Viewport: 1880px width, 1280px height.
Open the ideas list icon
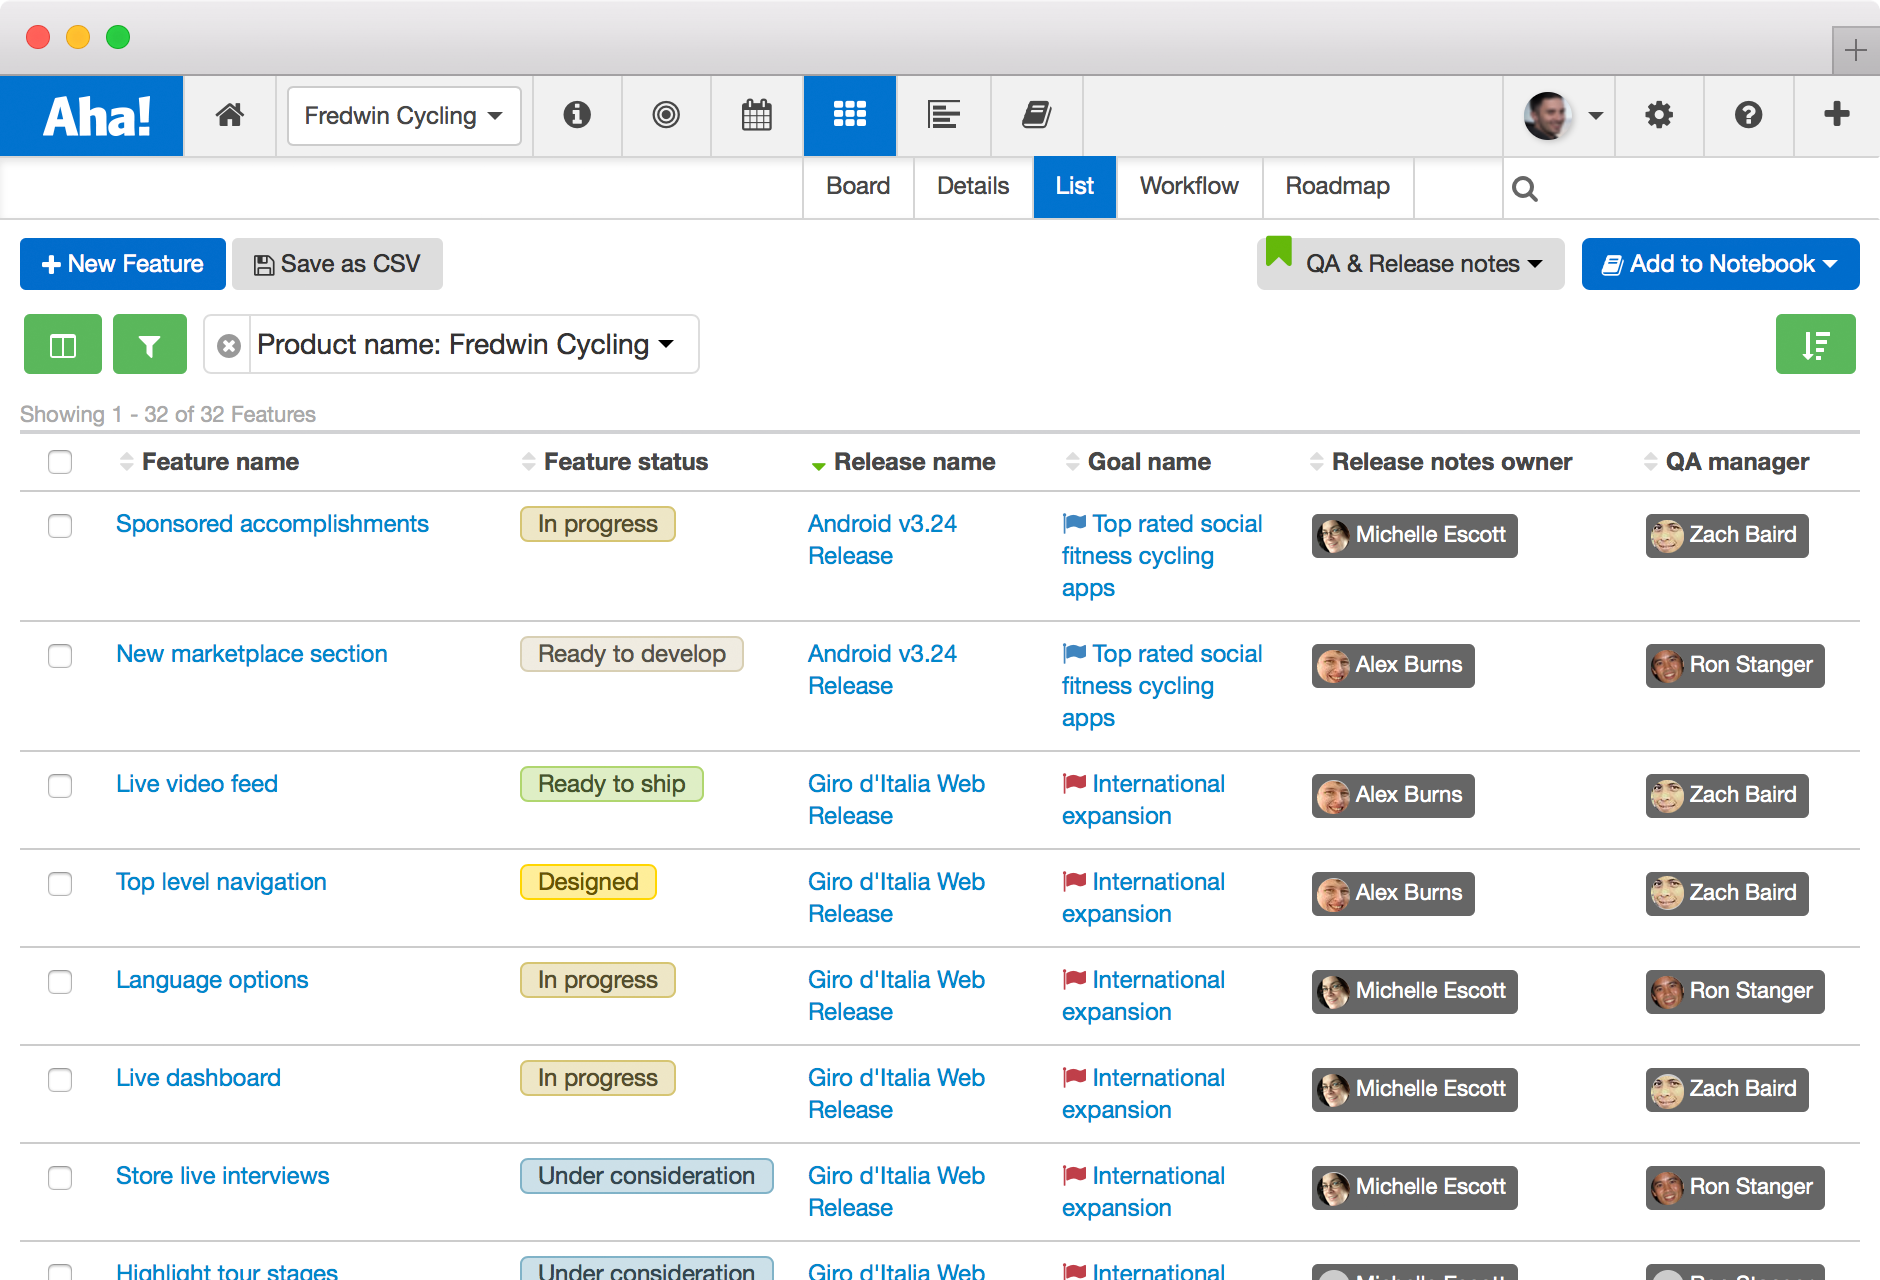[x=943, y=115]
